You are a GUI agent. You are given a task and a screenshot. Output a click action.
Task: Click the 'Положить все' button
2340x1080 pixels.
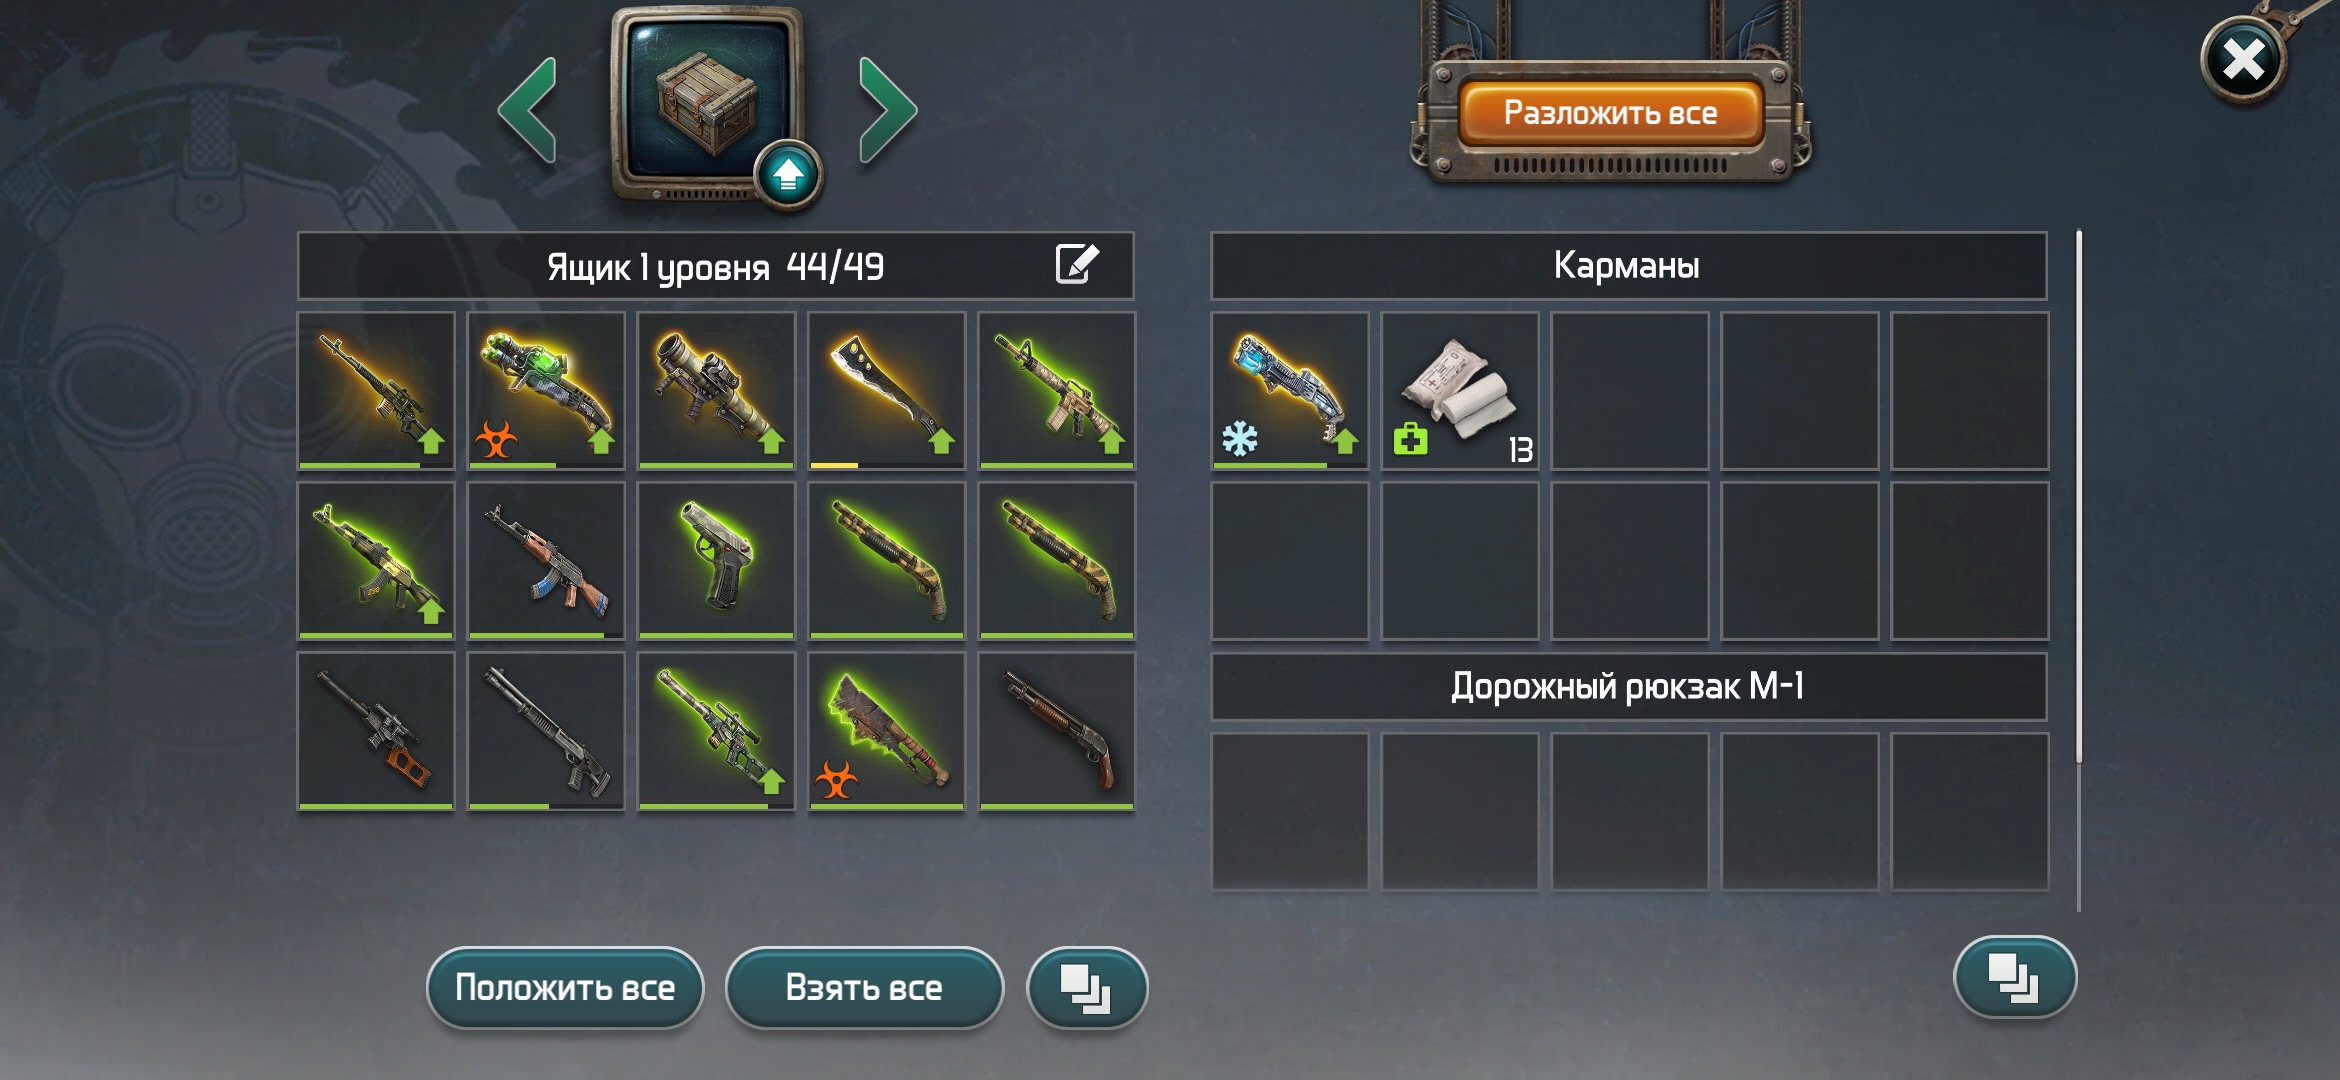tap(565, 988)
